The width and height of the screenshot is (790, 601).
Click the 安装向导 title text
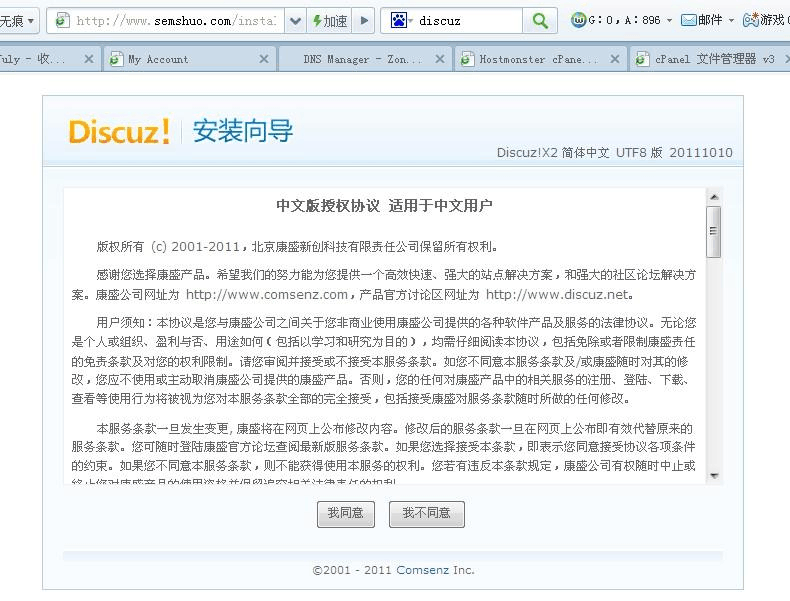pyautogui.click(x=242, y=131)
